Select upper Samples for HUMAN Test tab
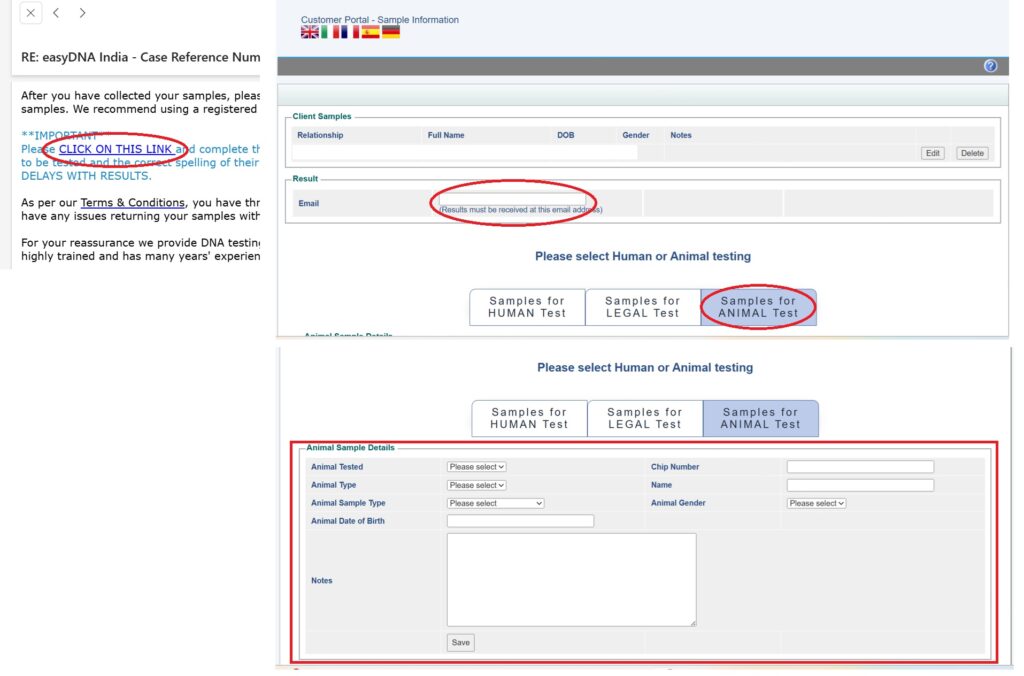This screenshot has width=1024, height=676. (527, 307)
